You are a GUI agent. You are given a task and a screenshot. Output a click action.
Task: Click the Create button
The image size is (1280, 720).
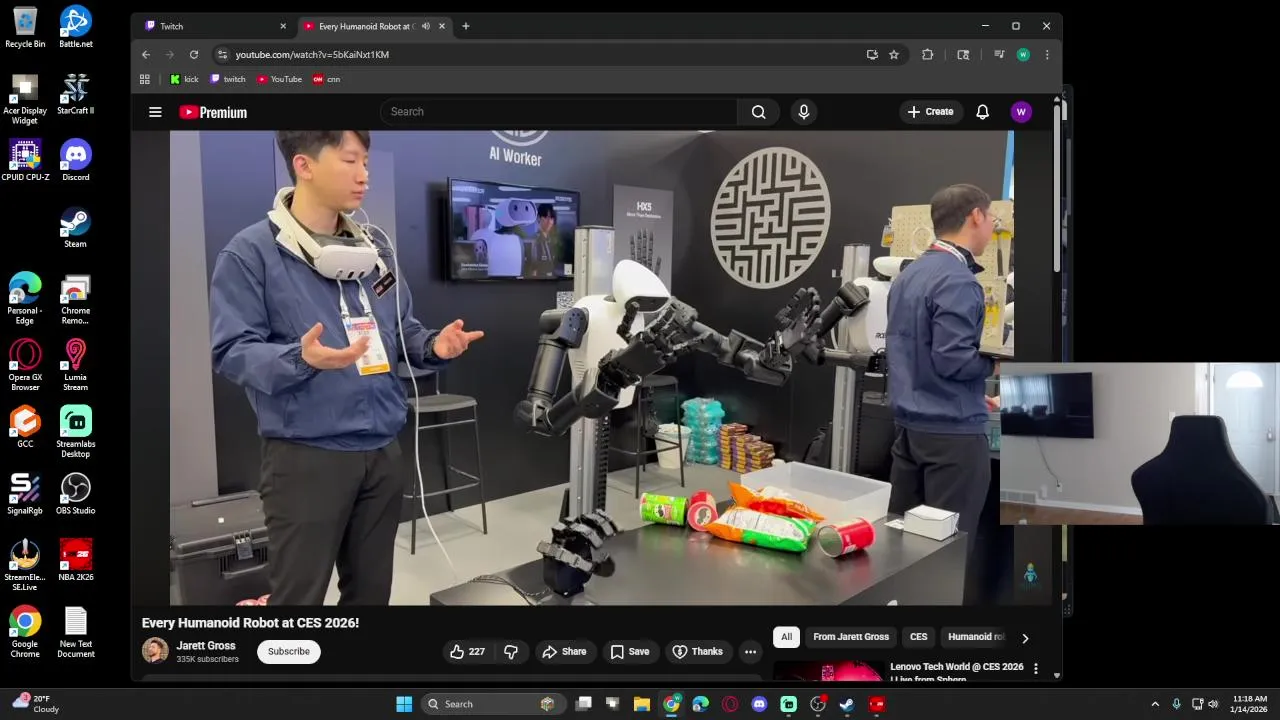click(x=930, y=112)
